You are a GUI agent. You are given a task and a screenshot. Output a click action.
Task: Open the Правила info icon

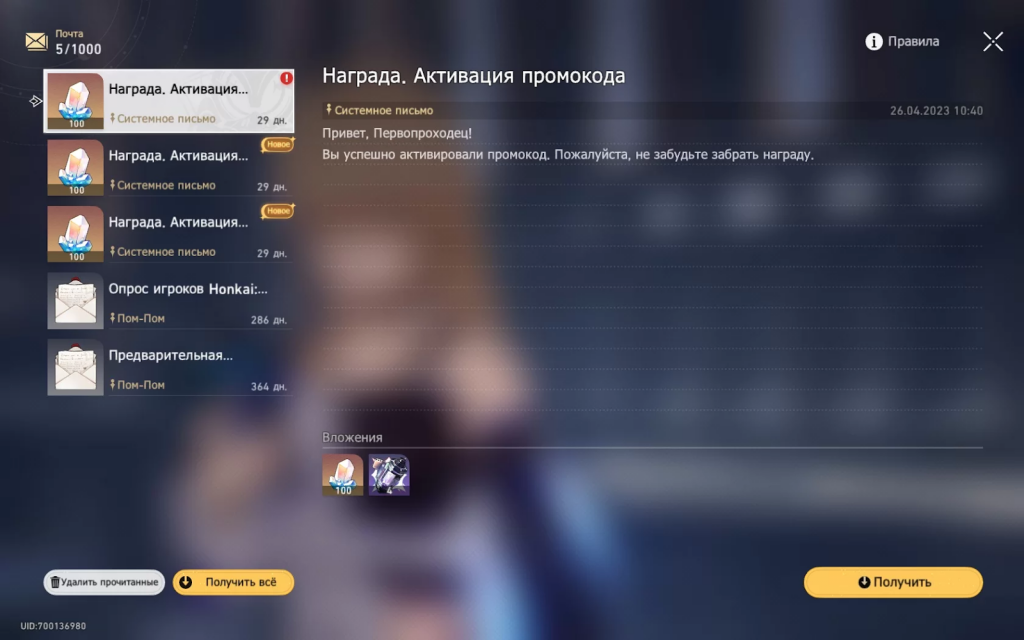874,41
